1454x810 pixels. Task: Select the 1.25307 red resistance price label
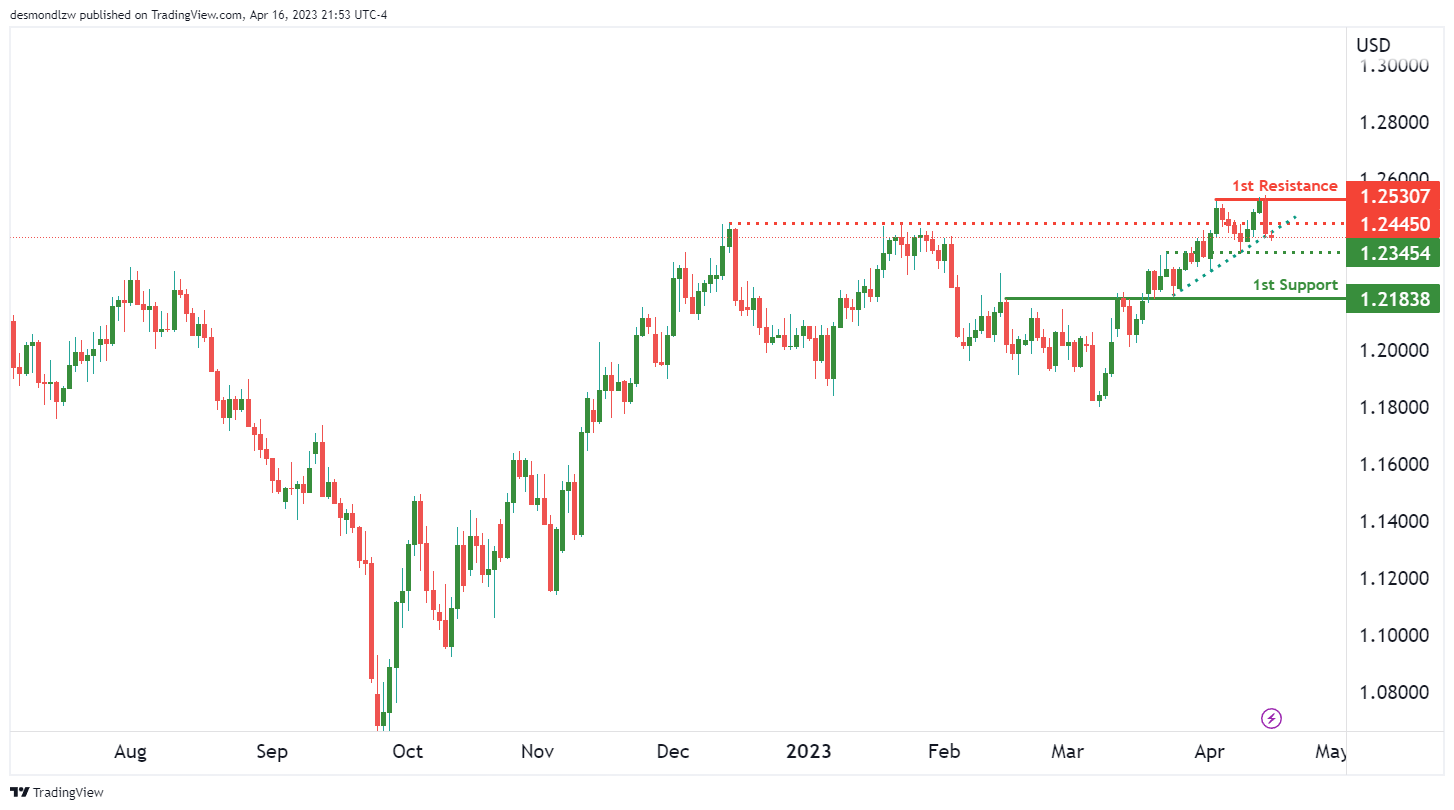point(1393,196)
